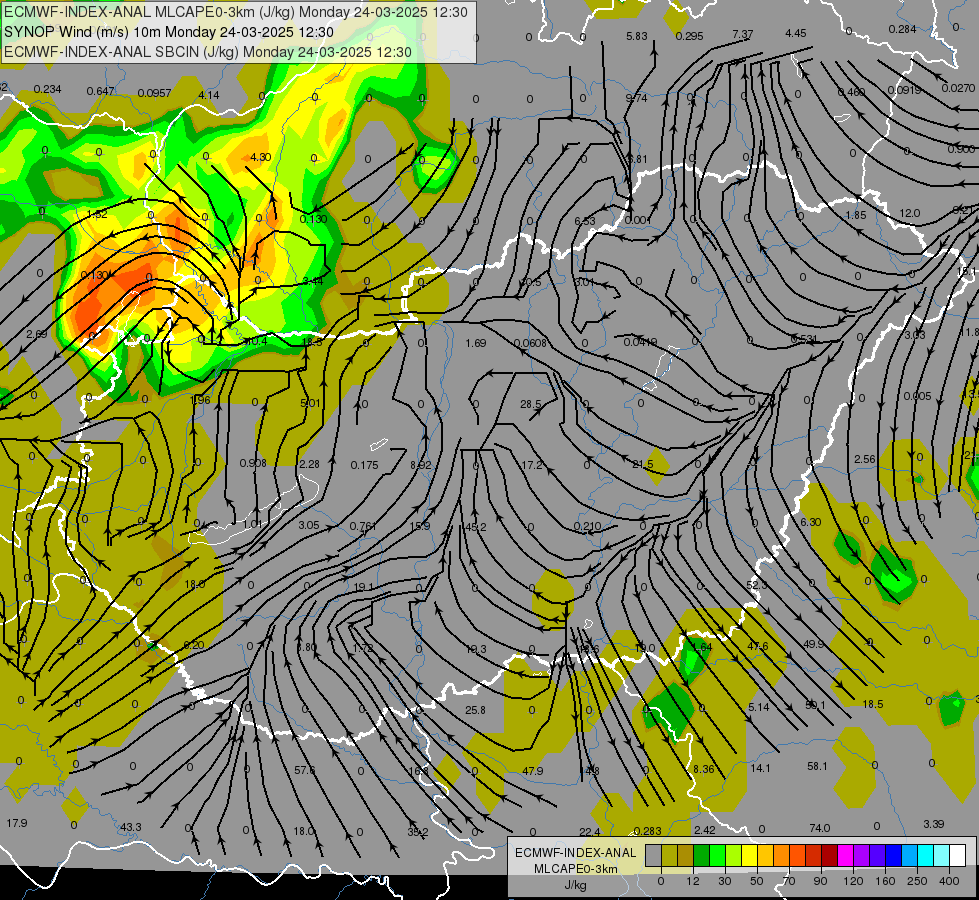Click the map value '0.175'
The height and width of the screenshot is (900, 979).
click(365, 465)
